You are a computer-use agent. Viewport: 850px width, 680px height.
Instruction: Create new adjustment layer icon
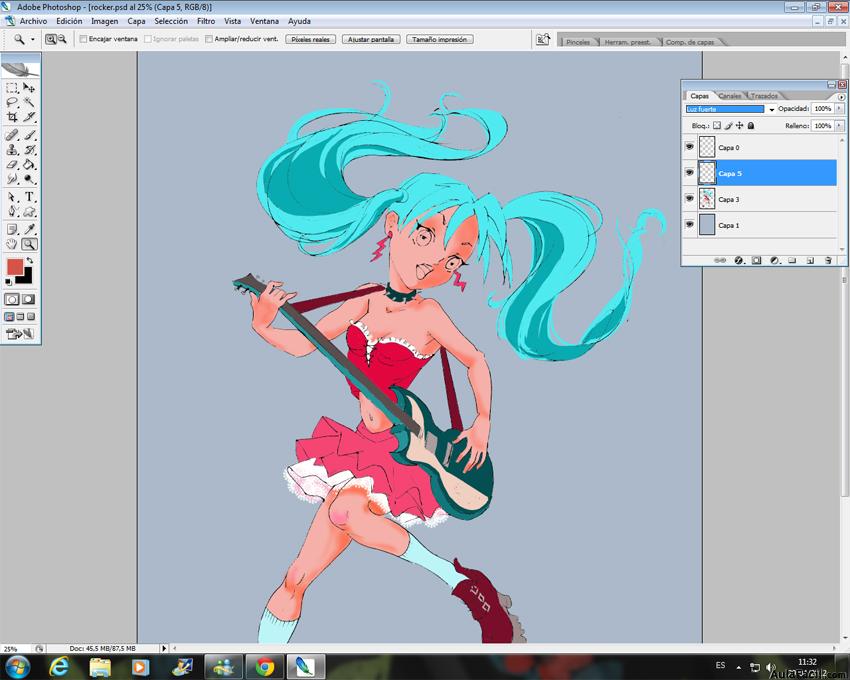click(x=774, y=260)
